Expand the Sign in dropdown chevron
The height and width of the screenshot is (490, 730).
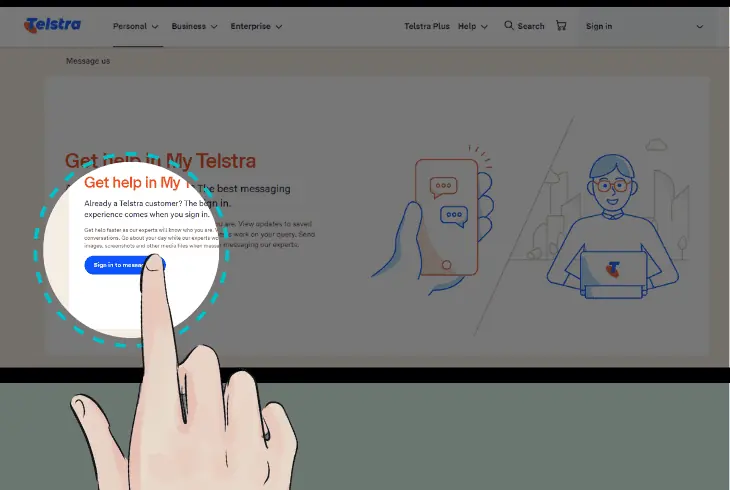click(x=699, y=27)
